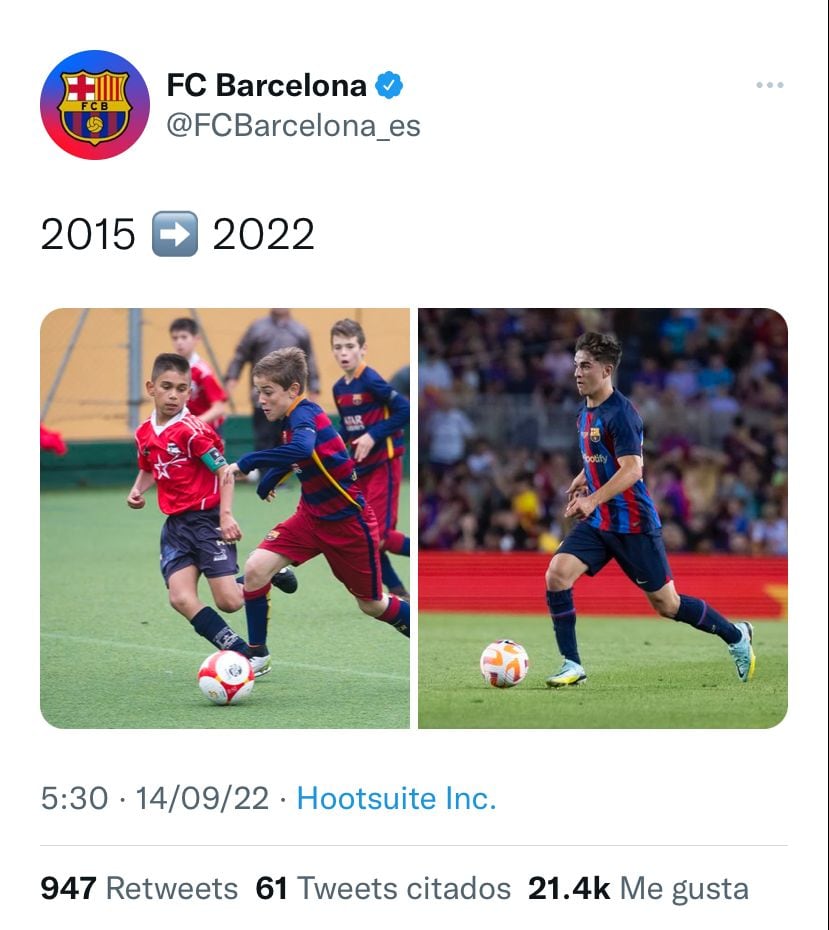Viewport: 829px width, 930px height.
Task: Enlarge the right 2022 stadium photo
Action: pos(603,518)
